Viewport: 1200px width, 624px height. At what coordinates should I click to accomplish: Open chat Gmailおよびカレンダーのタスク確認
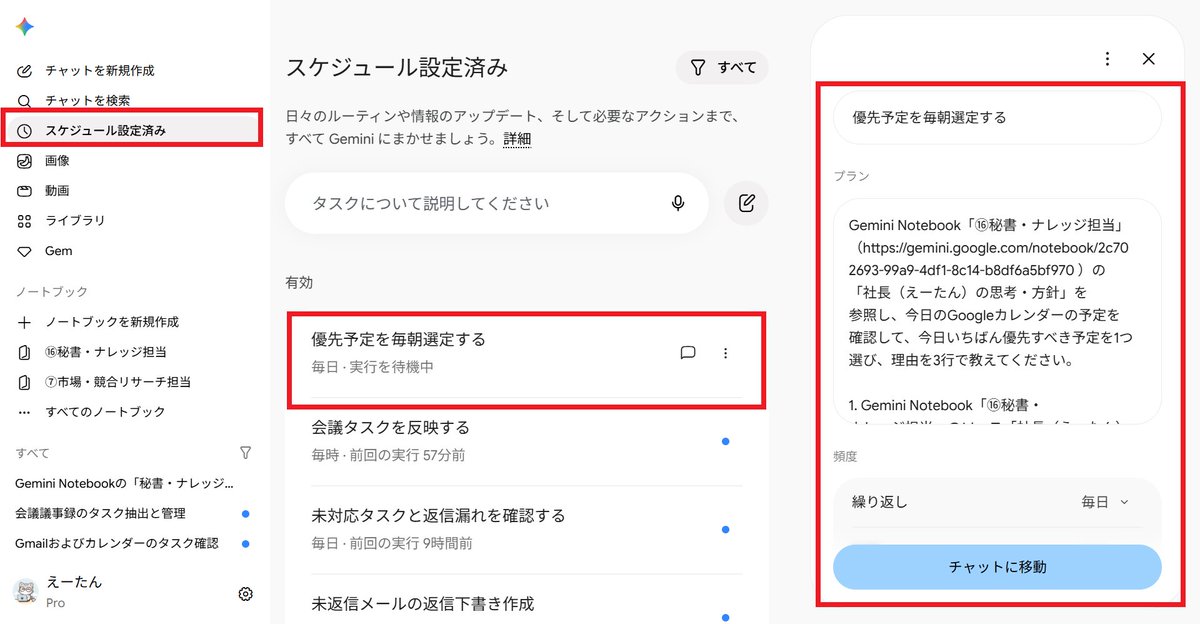click(117, 543)
